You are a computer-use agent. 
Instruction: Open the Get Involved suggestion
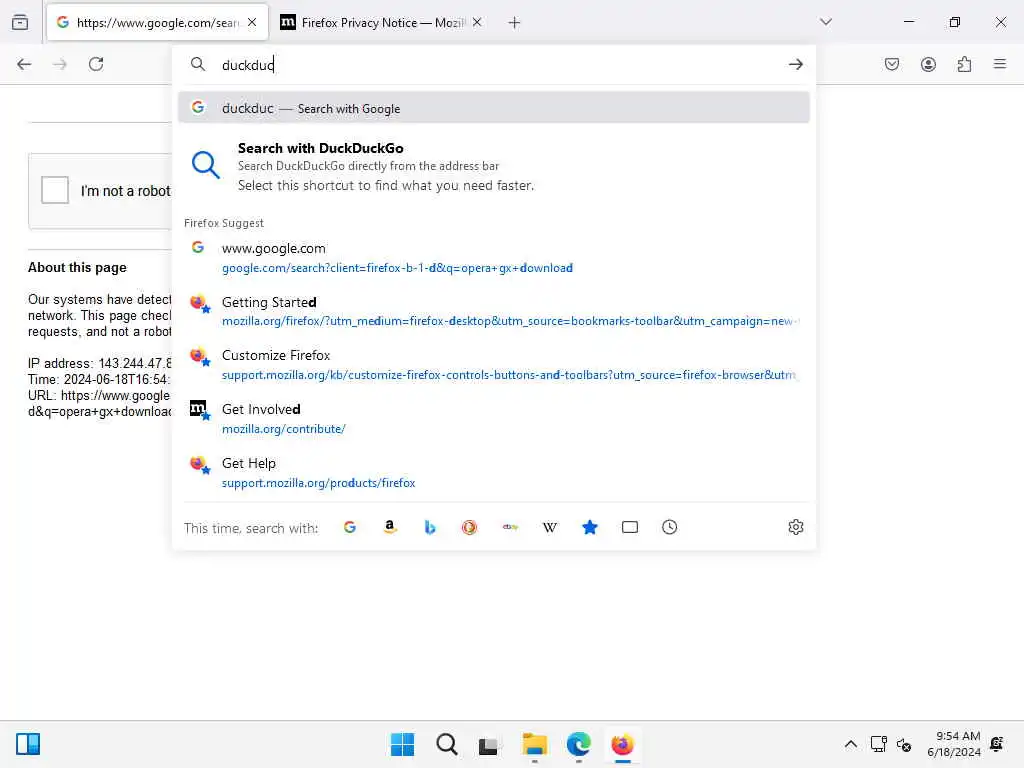click(494, 419)
